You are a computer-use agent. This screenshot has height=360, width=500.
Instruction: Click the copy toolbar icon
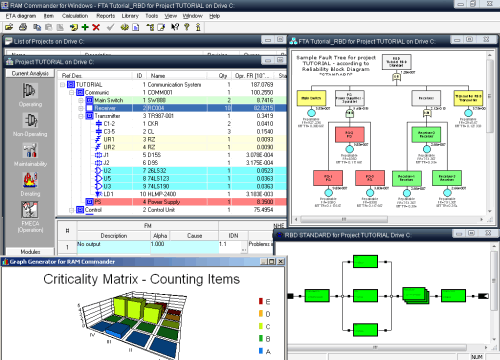click(x=37, y=27)
